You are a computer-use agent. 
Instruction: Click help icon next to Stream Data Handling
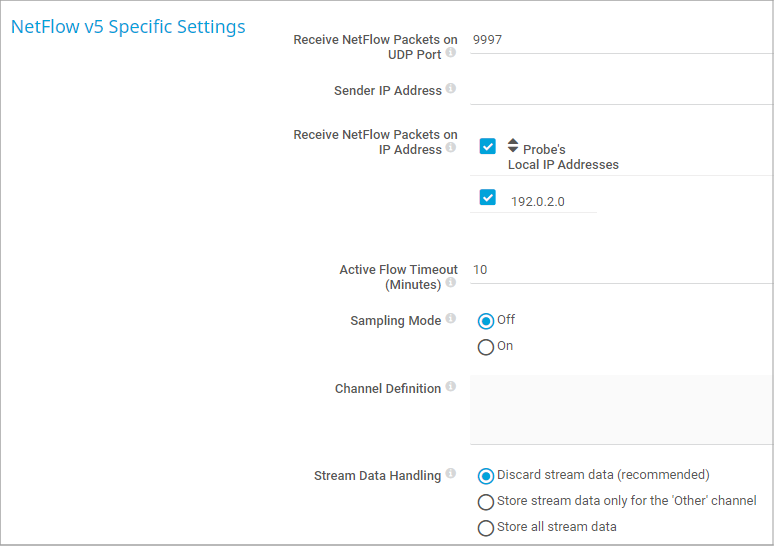pos(451,474)
